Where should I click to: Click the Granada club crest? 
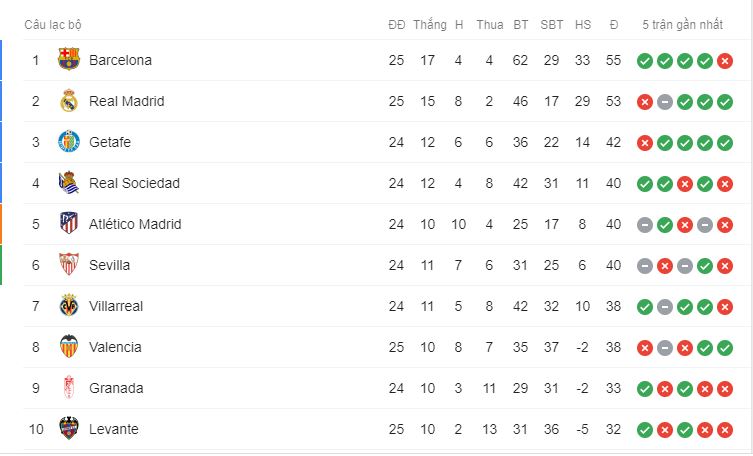coord(69,387)
